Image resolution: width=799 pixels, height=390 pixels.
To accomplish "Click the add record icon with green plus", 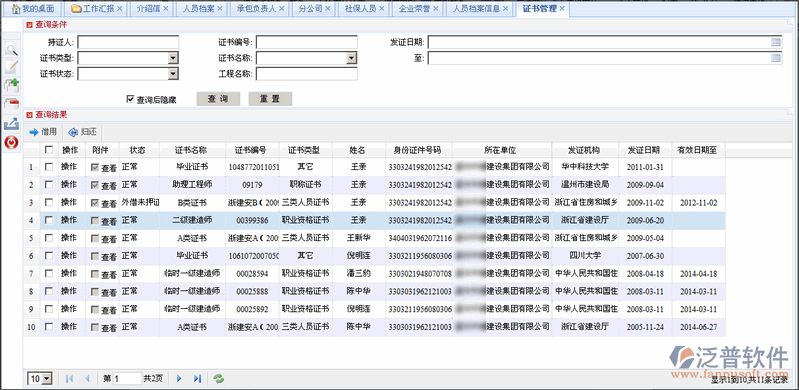I will click(x=11, y=85).
